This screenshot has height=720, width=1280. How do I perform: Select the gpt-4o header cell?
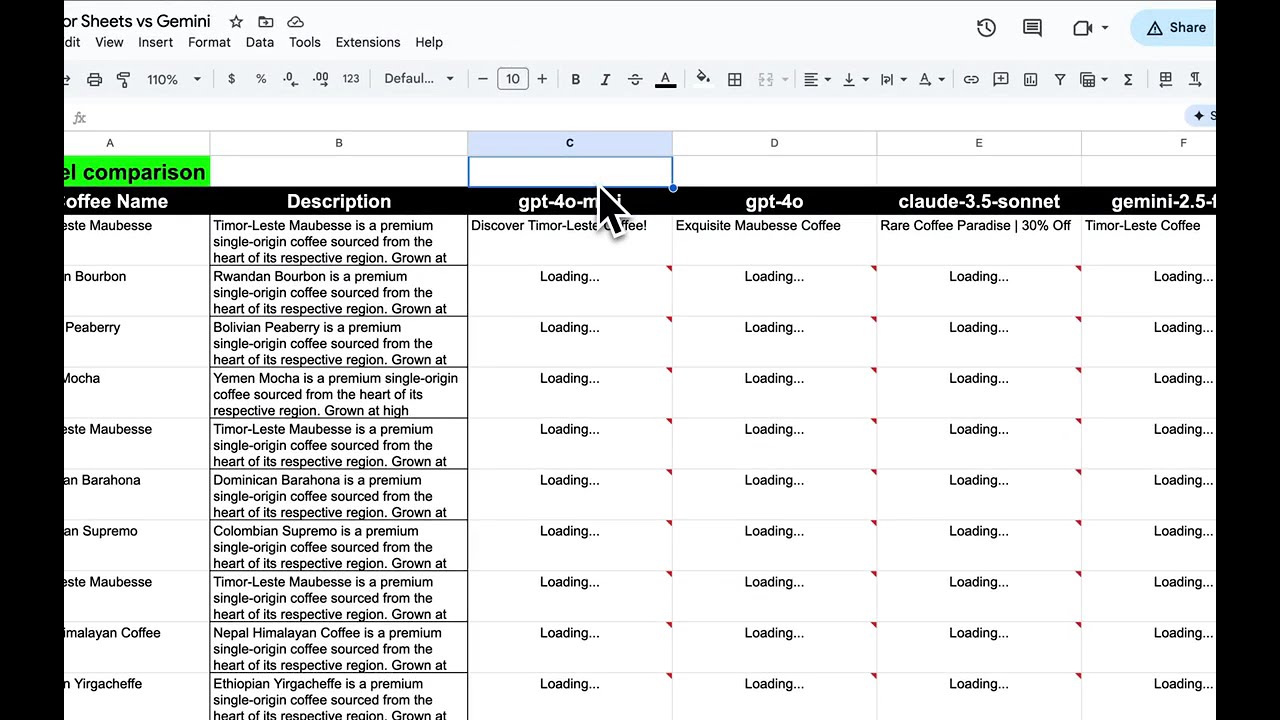(774, 201)
